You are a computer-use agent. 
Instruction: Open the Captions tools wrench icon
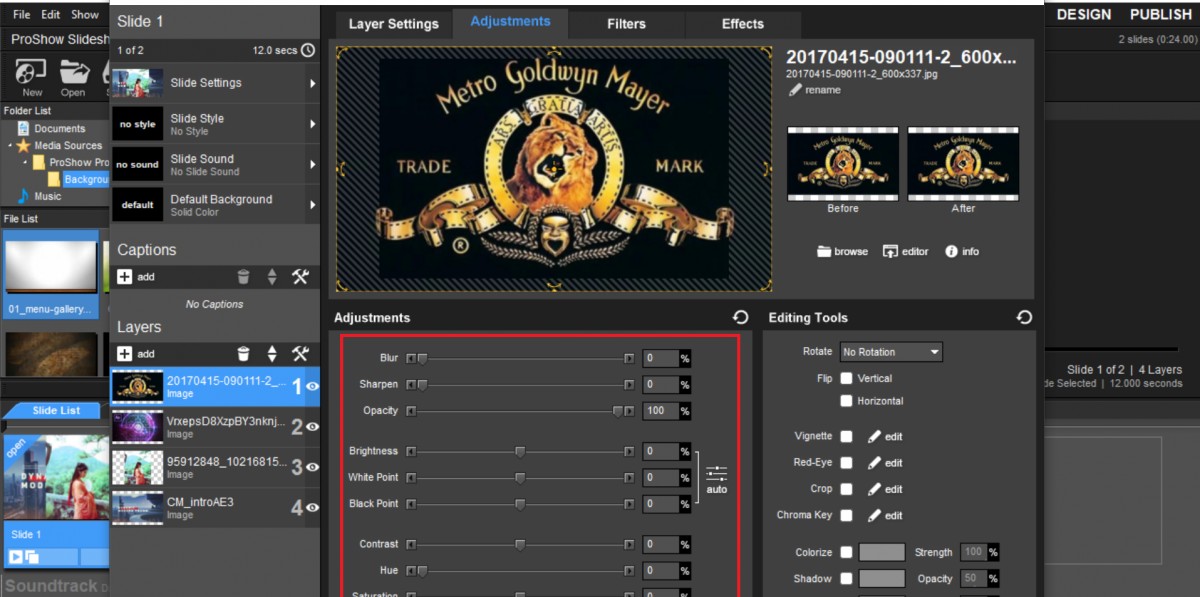(x=300, y=277)
